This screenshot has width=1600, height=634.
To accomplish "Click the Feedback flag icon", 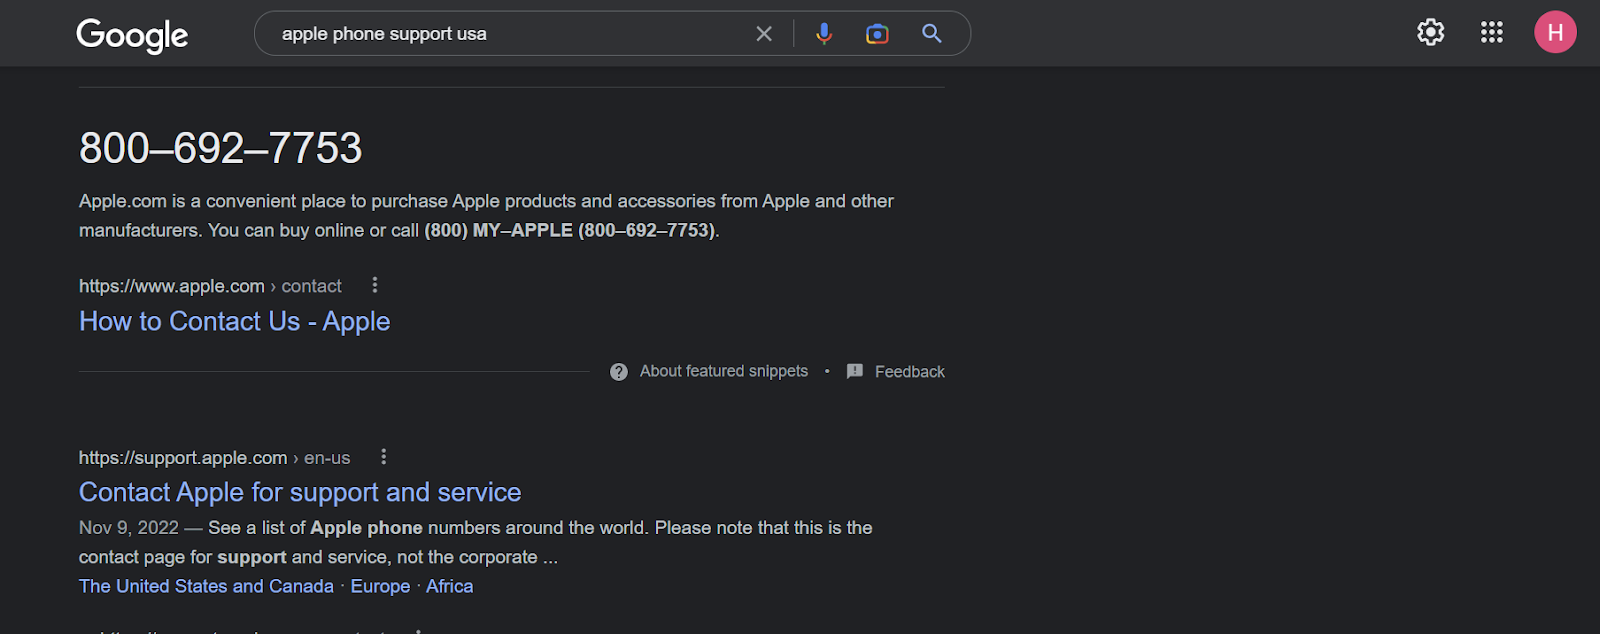I will pos(855,371).
